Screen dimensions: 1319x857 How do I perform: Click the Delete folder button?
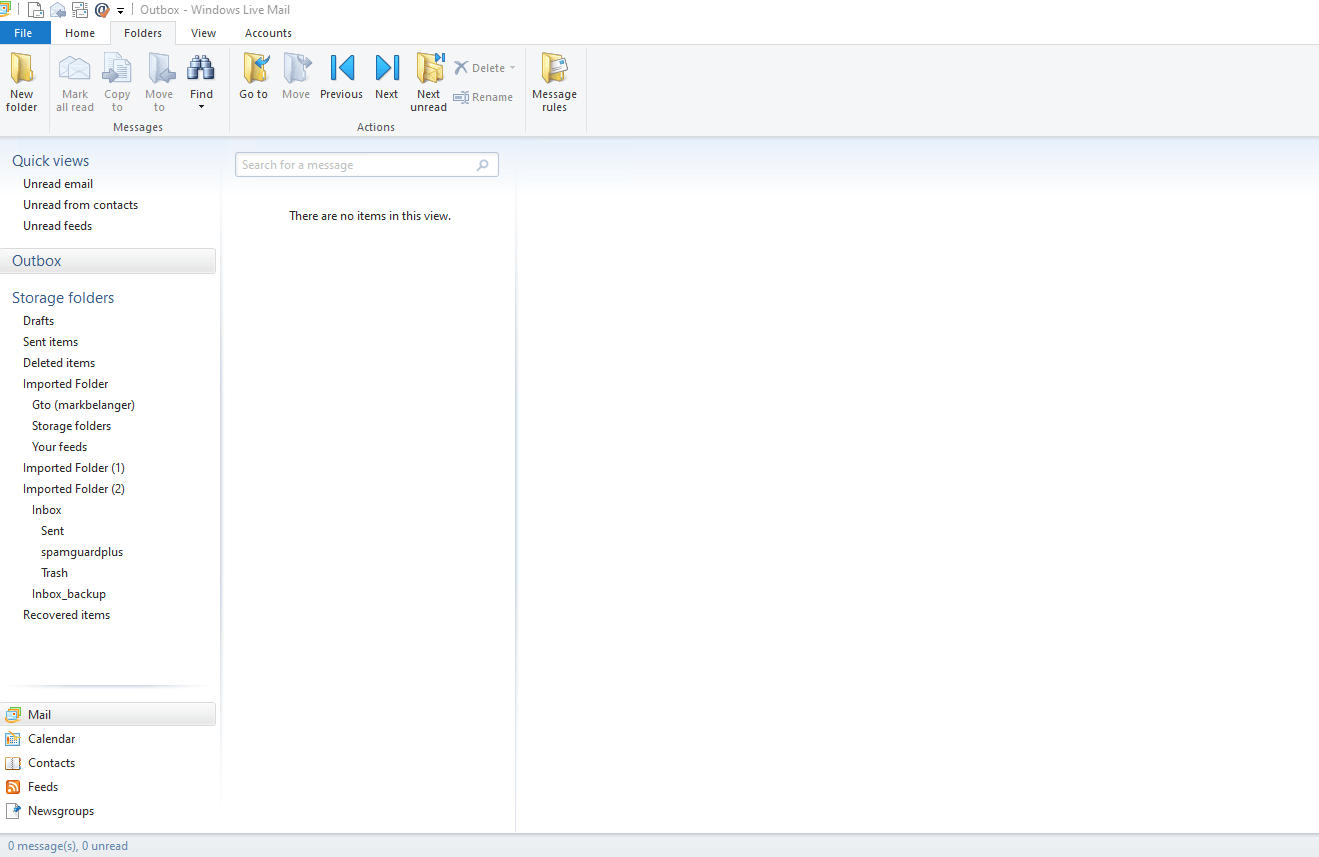tap(479, 68)
